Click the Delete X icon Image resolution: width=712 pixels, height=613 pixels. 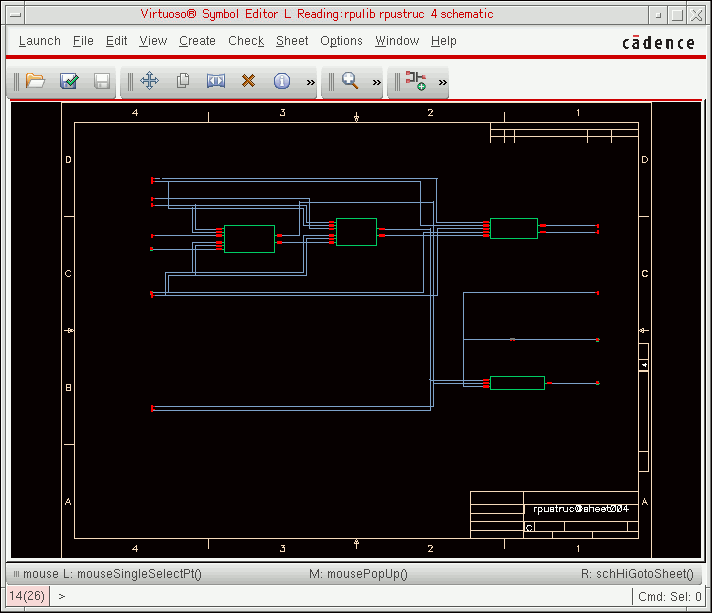(249, 81)
